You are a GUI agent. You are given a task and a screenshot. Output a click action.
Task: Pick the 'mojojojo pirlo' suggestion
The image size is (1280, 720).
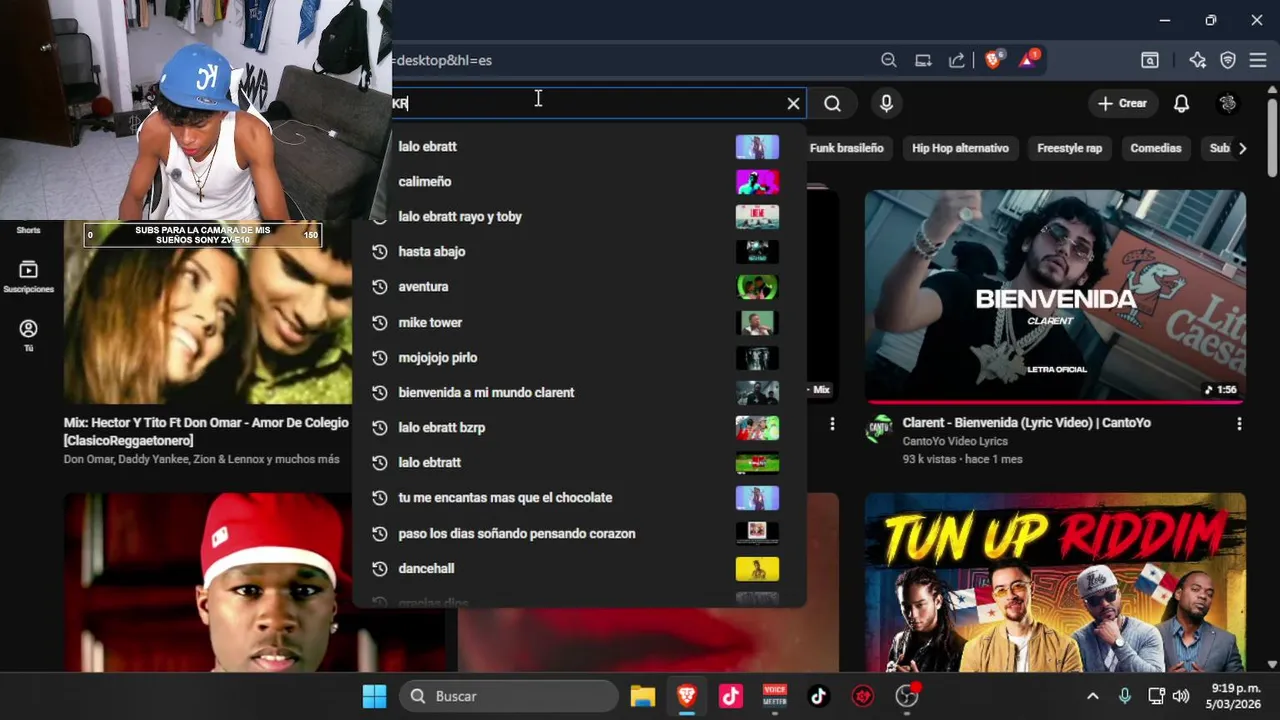pyautogui.click(x=580, y=357)
